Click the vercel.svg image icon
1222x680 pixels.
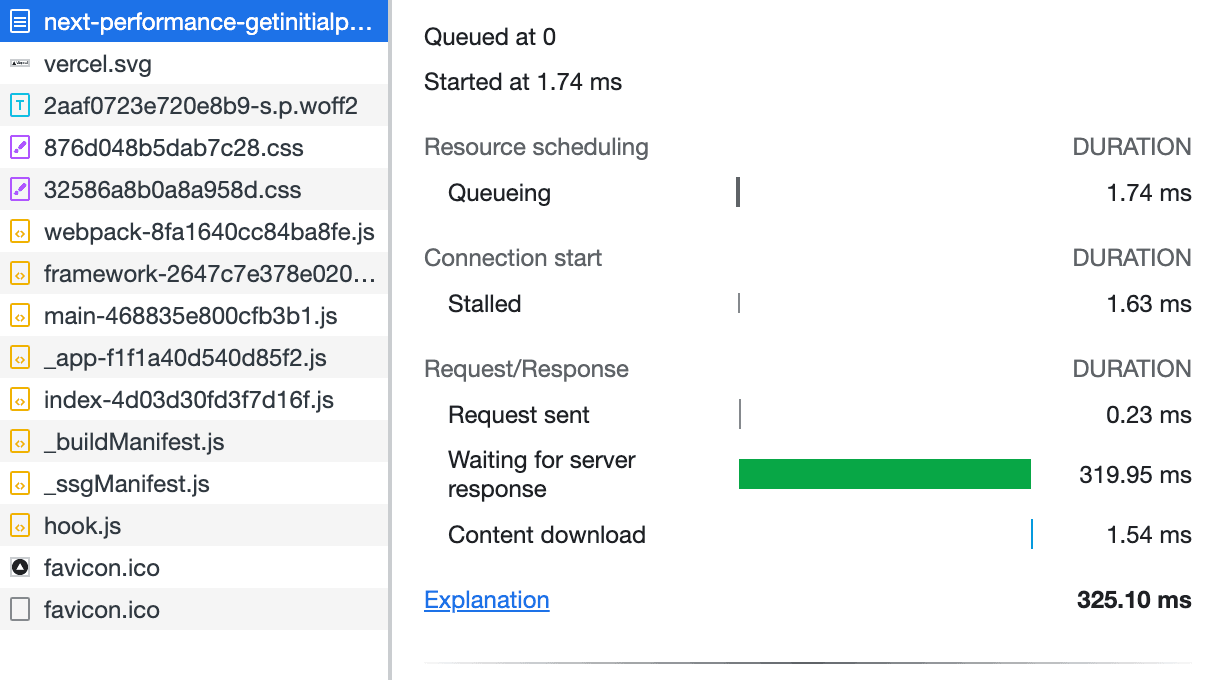[20, 64]
